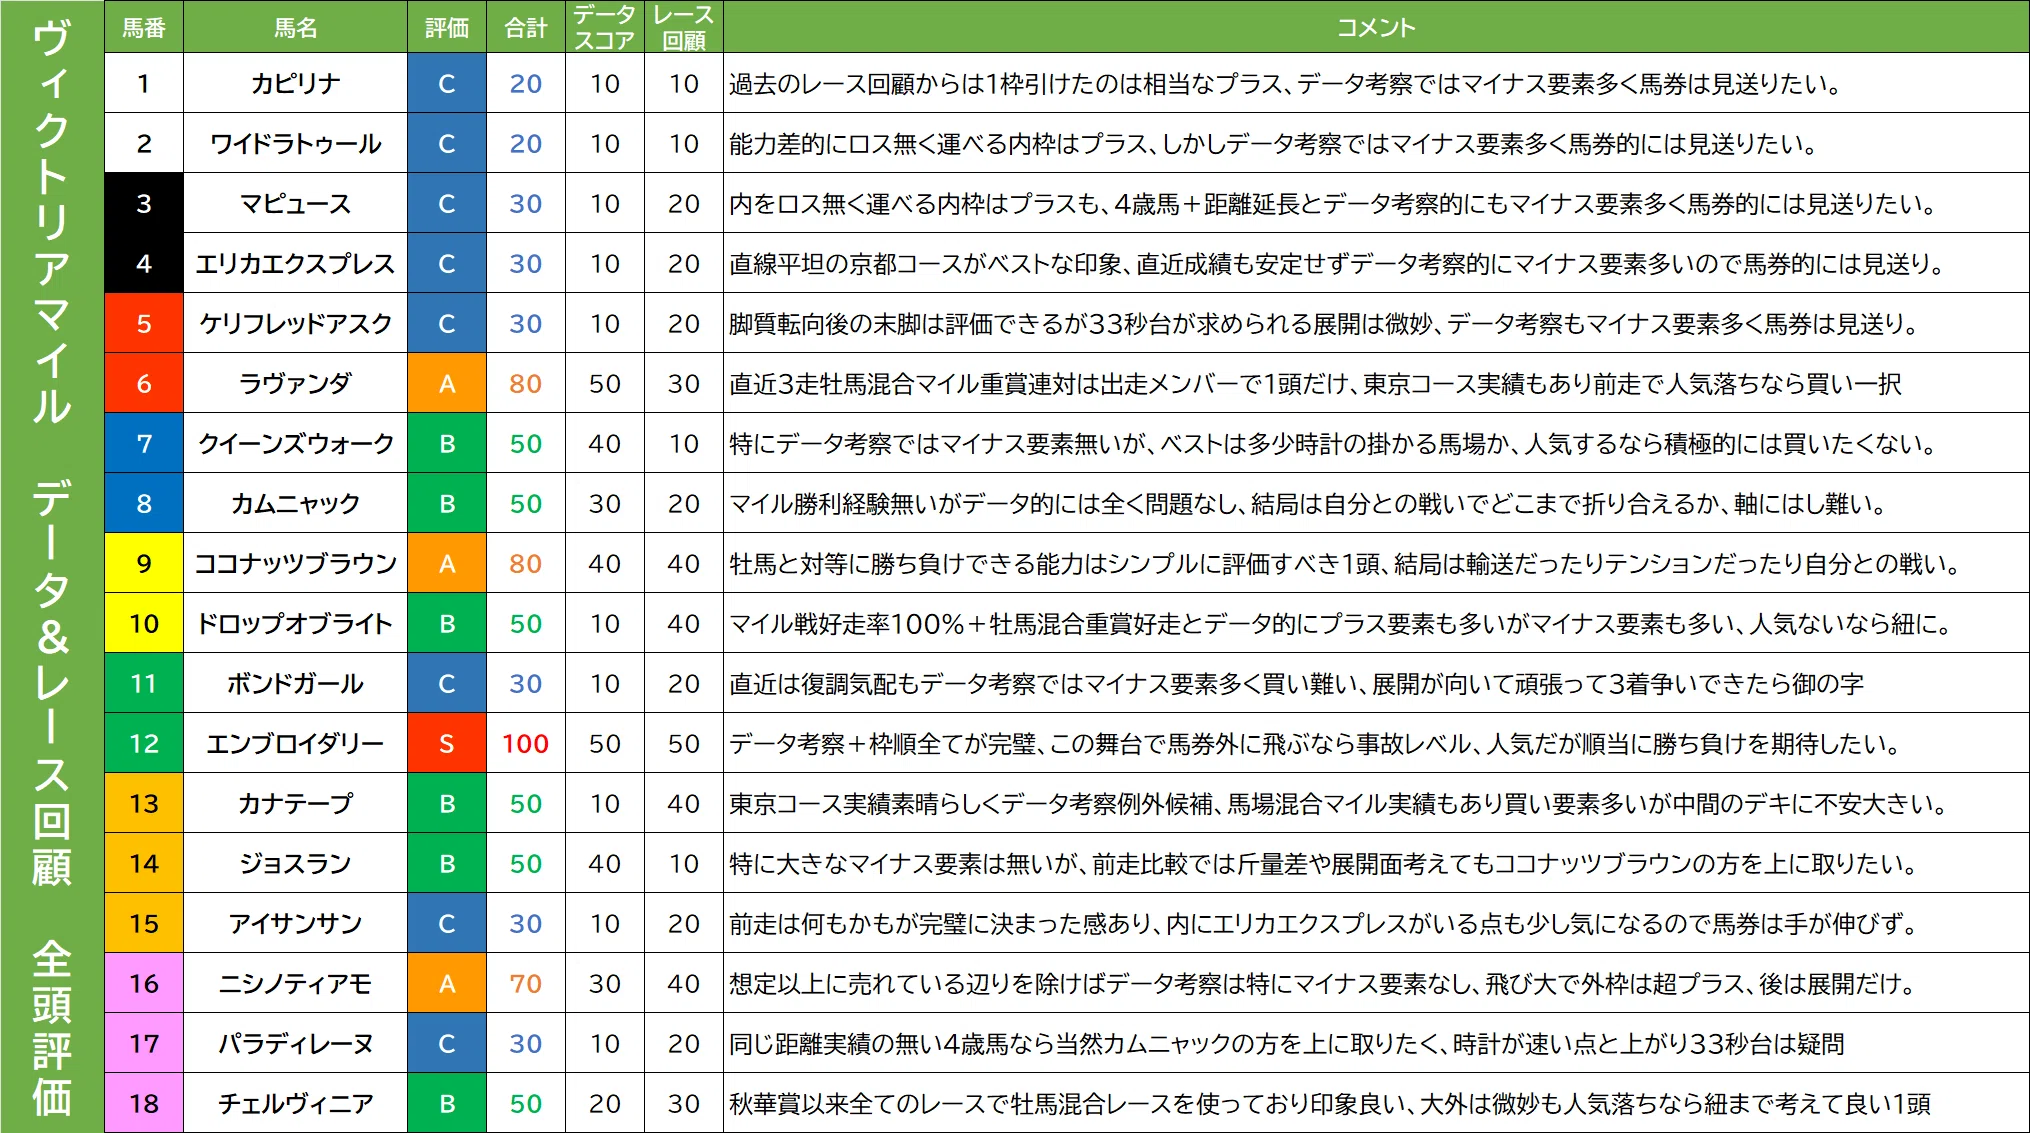Select horse name ワイドラトゥール
The image size is (2030, 1133).
click(x=295, y=143)
